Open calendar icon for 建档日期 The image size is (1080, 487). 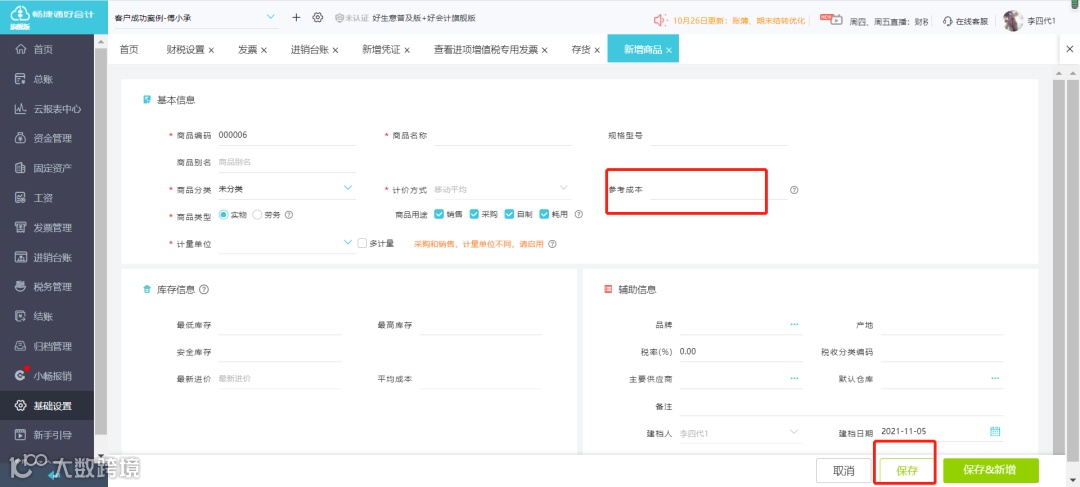tap(995, 431)
